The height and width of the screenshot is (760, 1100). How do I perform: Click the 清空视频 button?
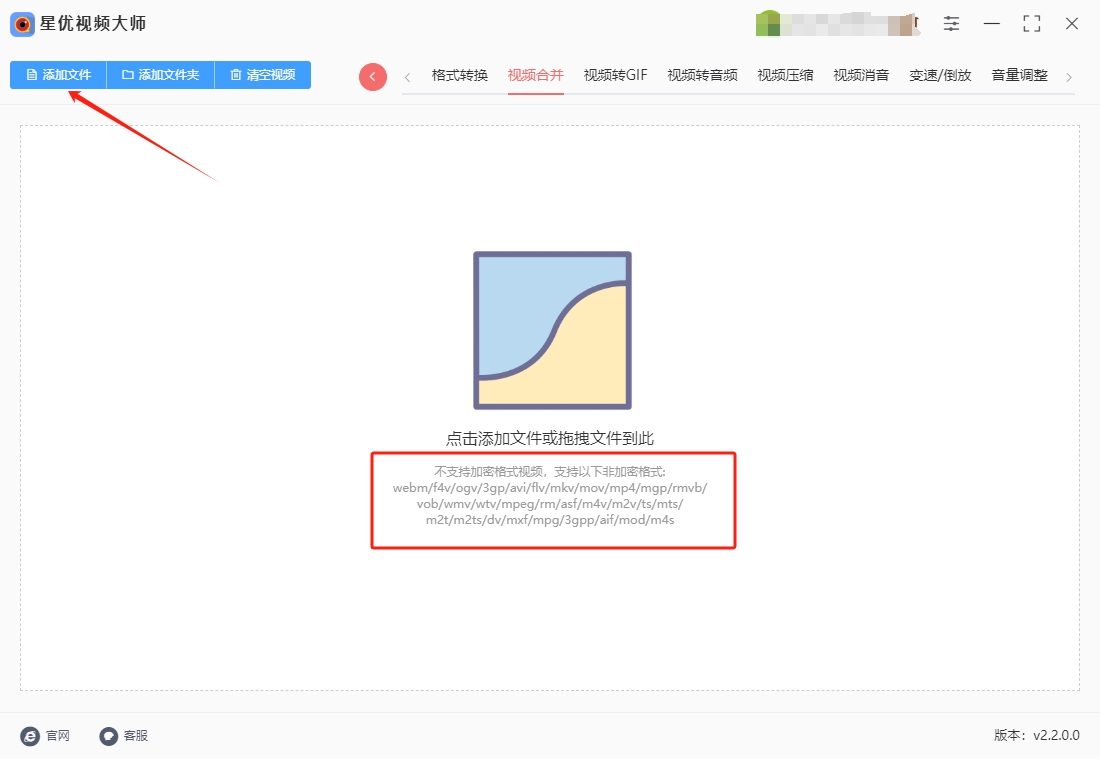262,75
